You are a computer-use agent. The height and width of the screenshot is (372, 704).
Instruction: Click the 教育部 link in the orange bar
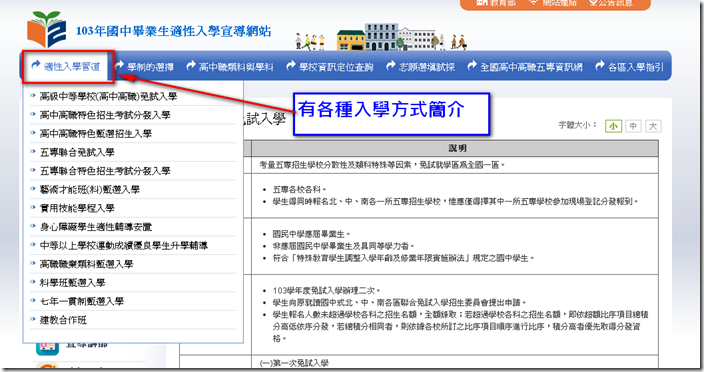496,3
